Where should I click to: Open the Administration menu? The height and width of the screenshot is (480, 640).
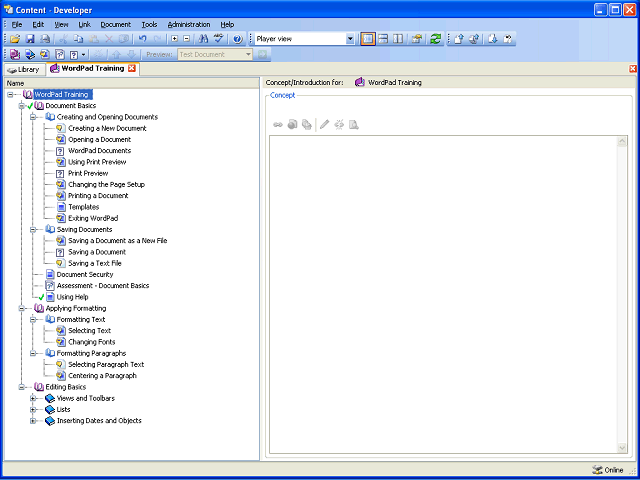(x=189, y=24)
